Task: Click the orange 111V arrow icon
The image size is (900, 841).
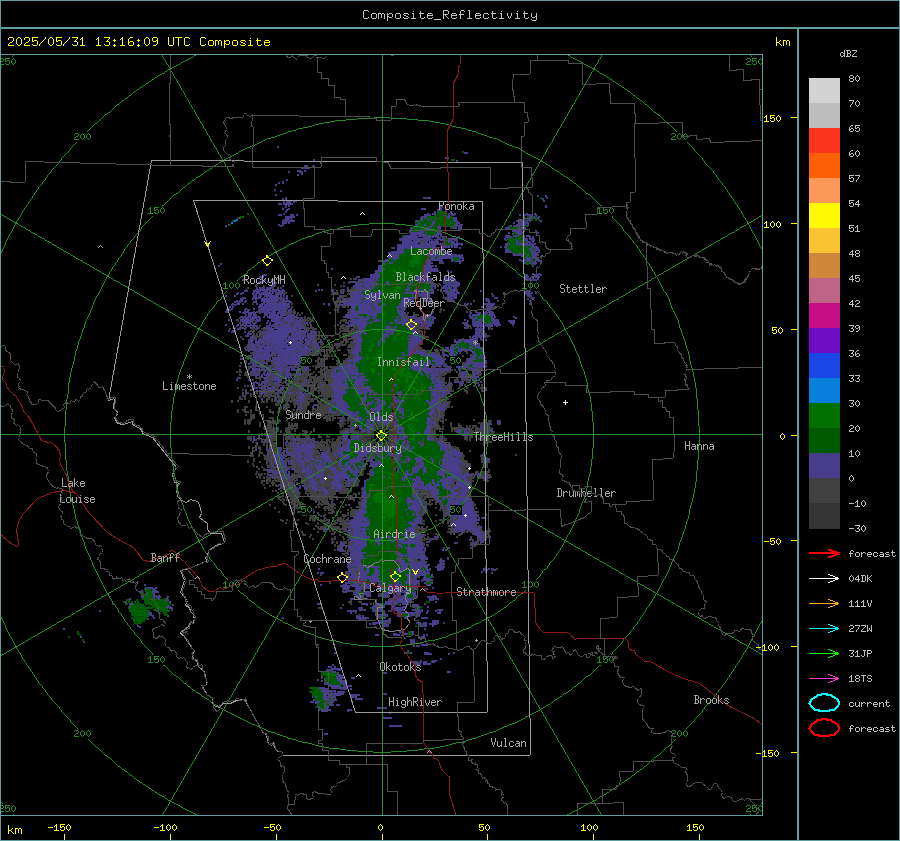Action: 824,603
